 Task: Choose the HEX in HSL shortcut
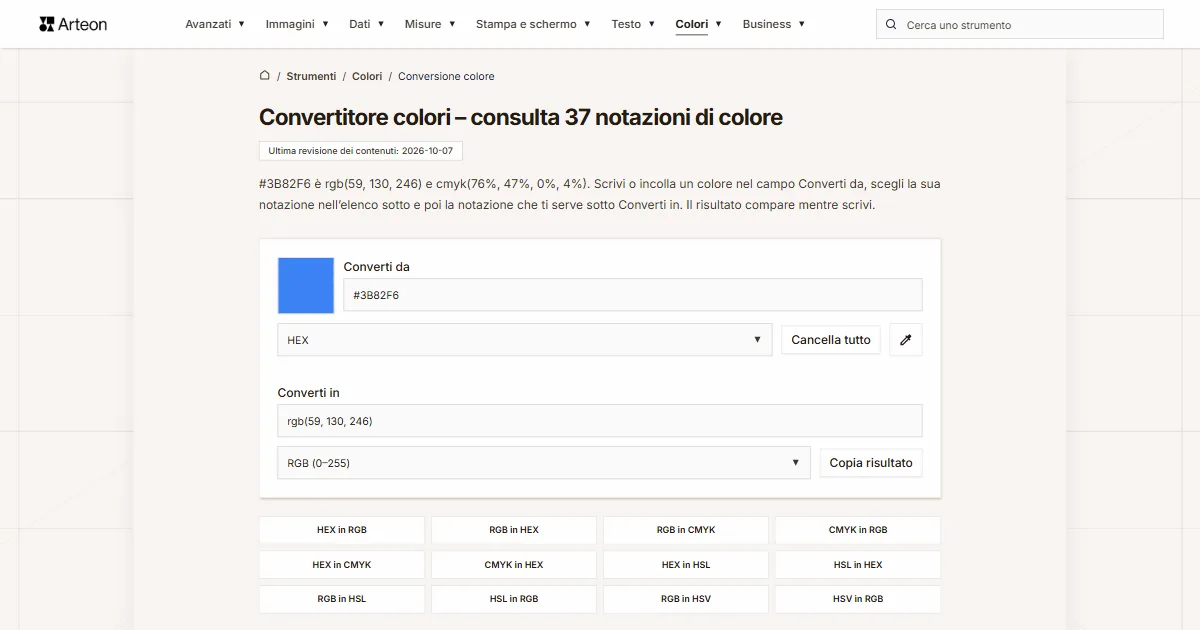point(686,565)
